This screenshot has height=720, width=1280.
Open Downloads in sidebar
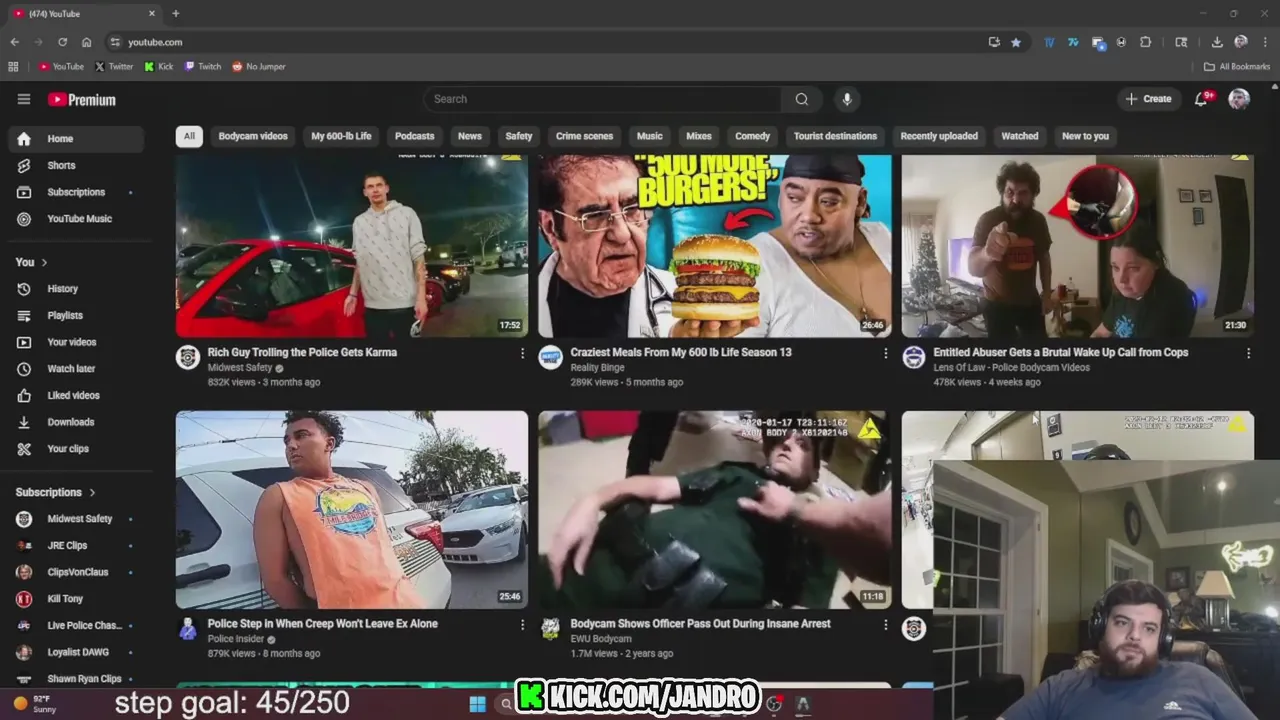(x=76, y=422)
